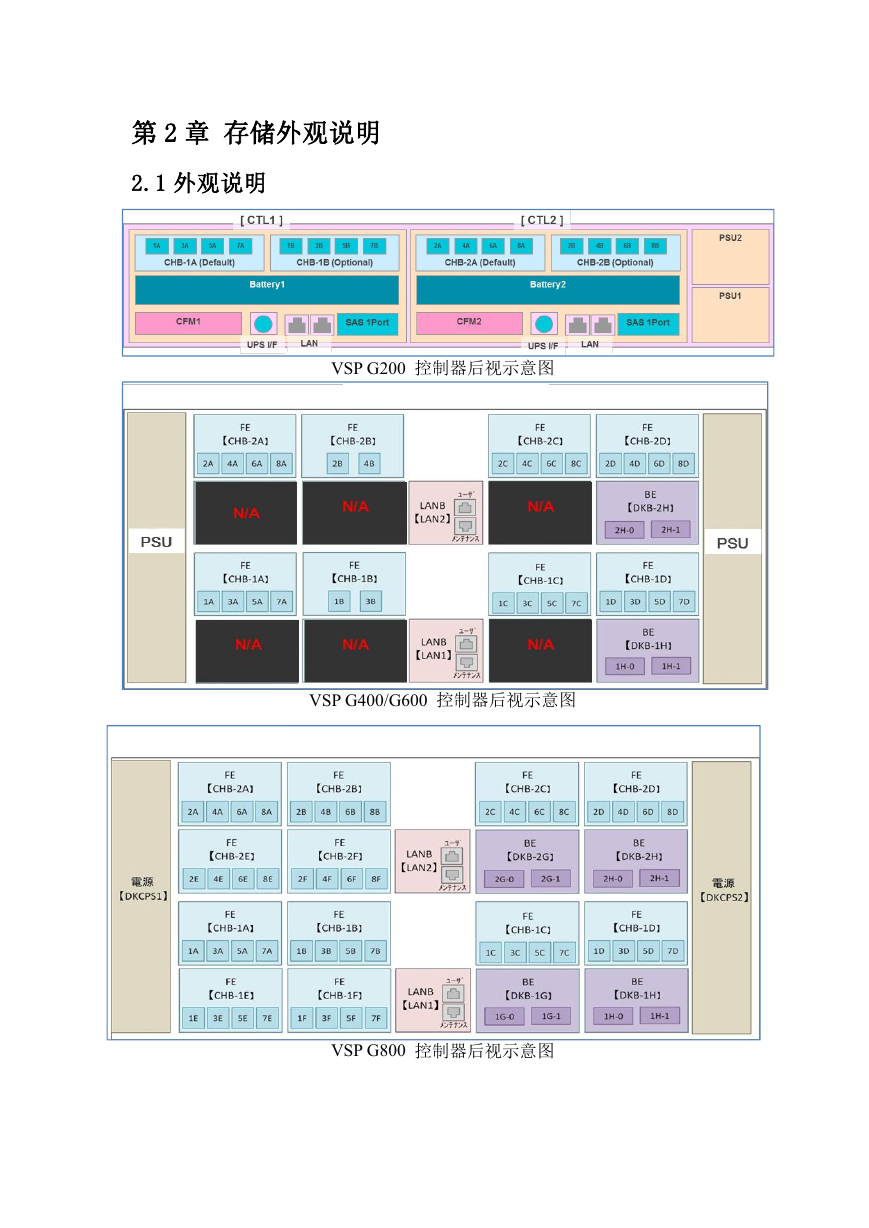This screenshot has height=1228, width=869.
Task: Select the 2.1 外观说明 subheading
Action: tap(199, 183)
